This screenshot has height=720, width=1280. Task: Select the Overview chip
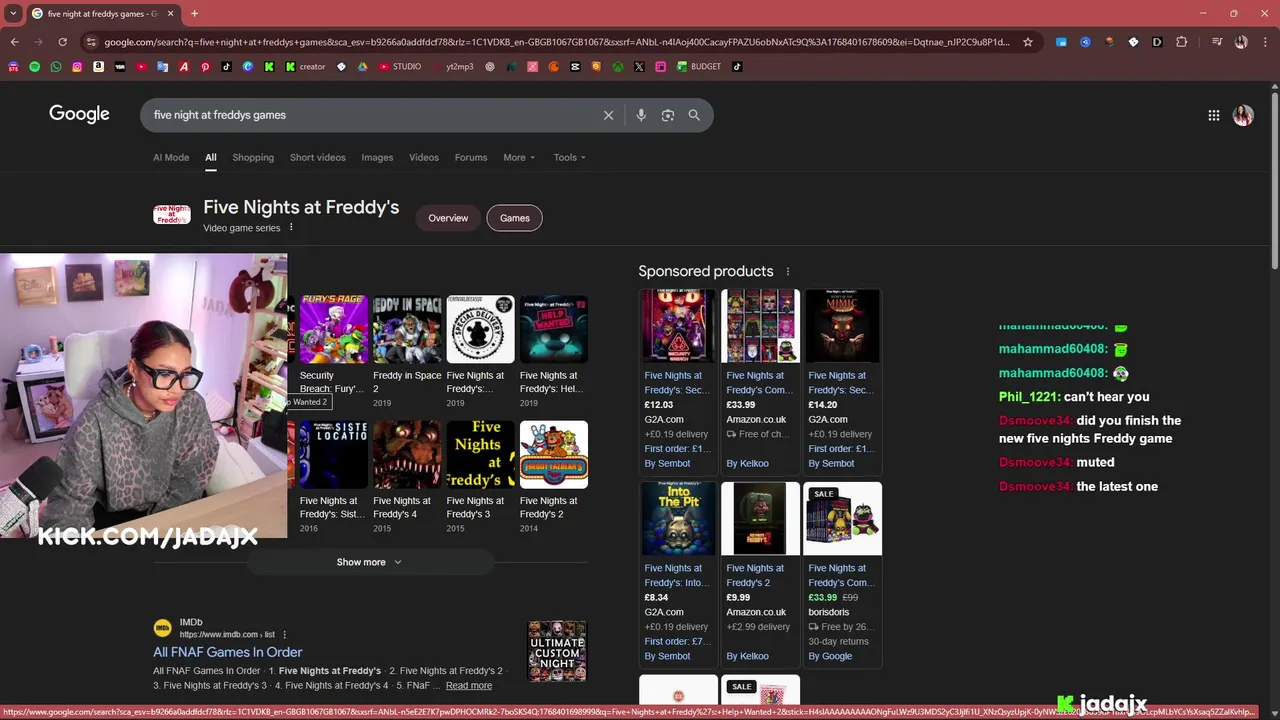(448, 218)
